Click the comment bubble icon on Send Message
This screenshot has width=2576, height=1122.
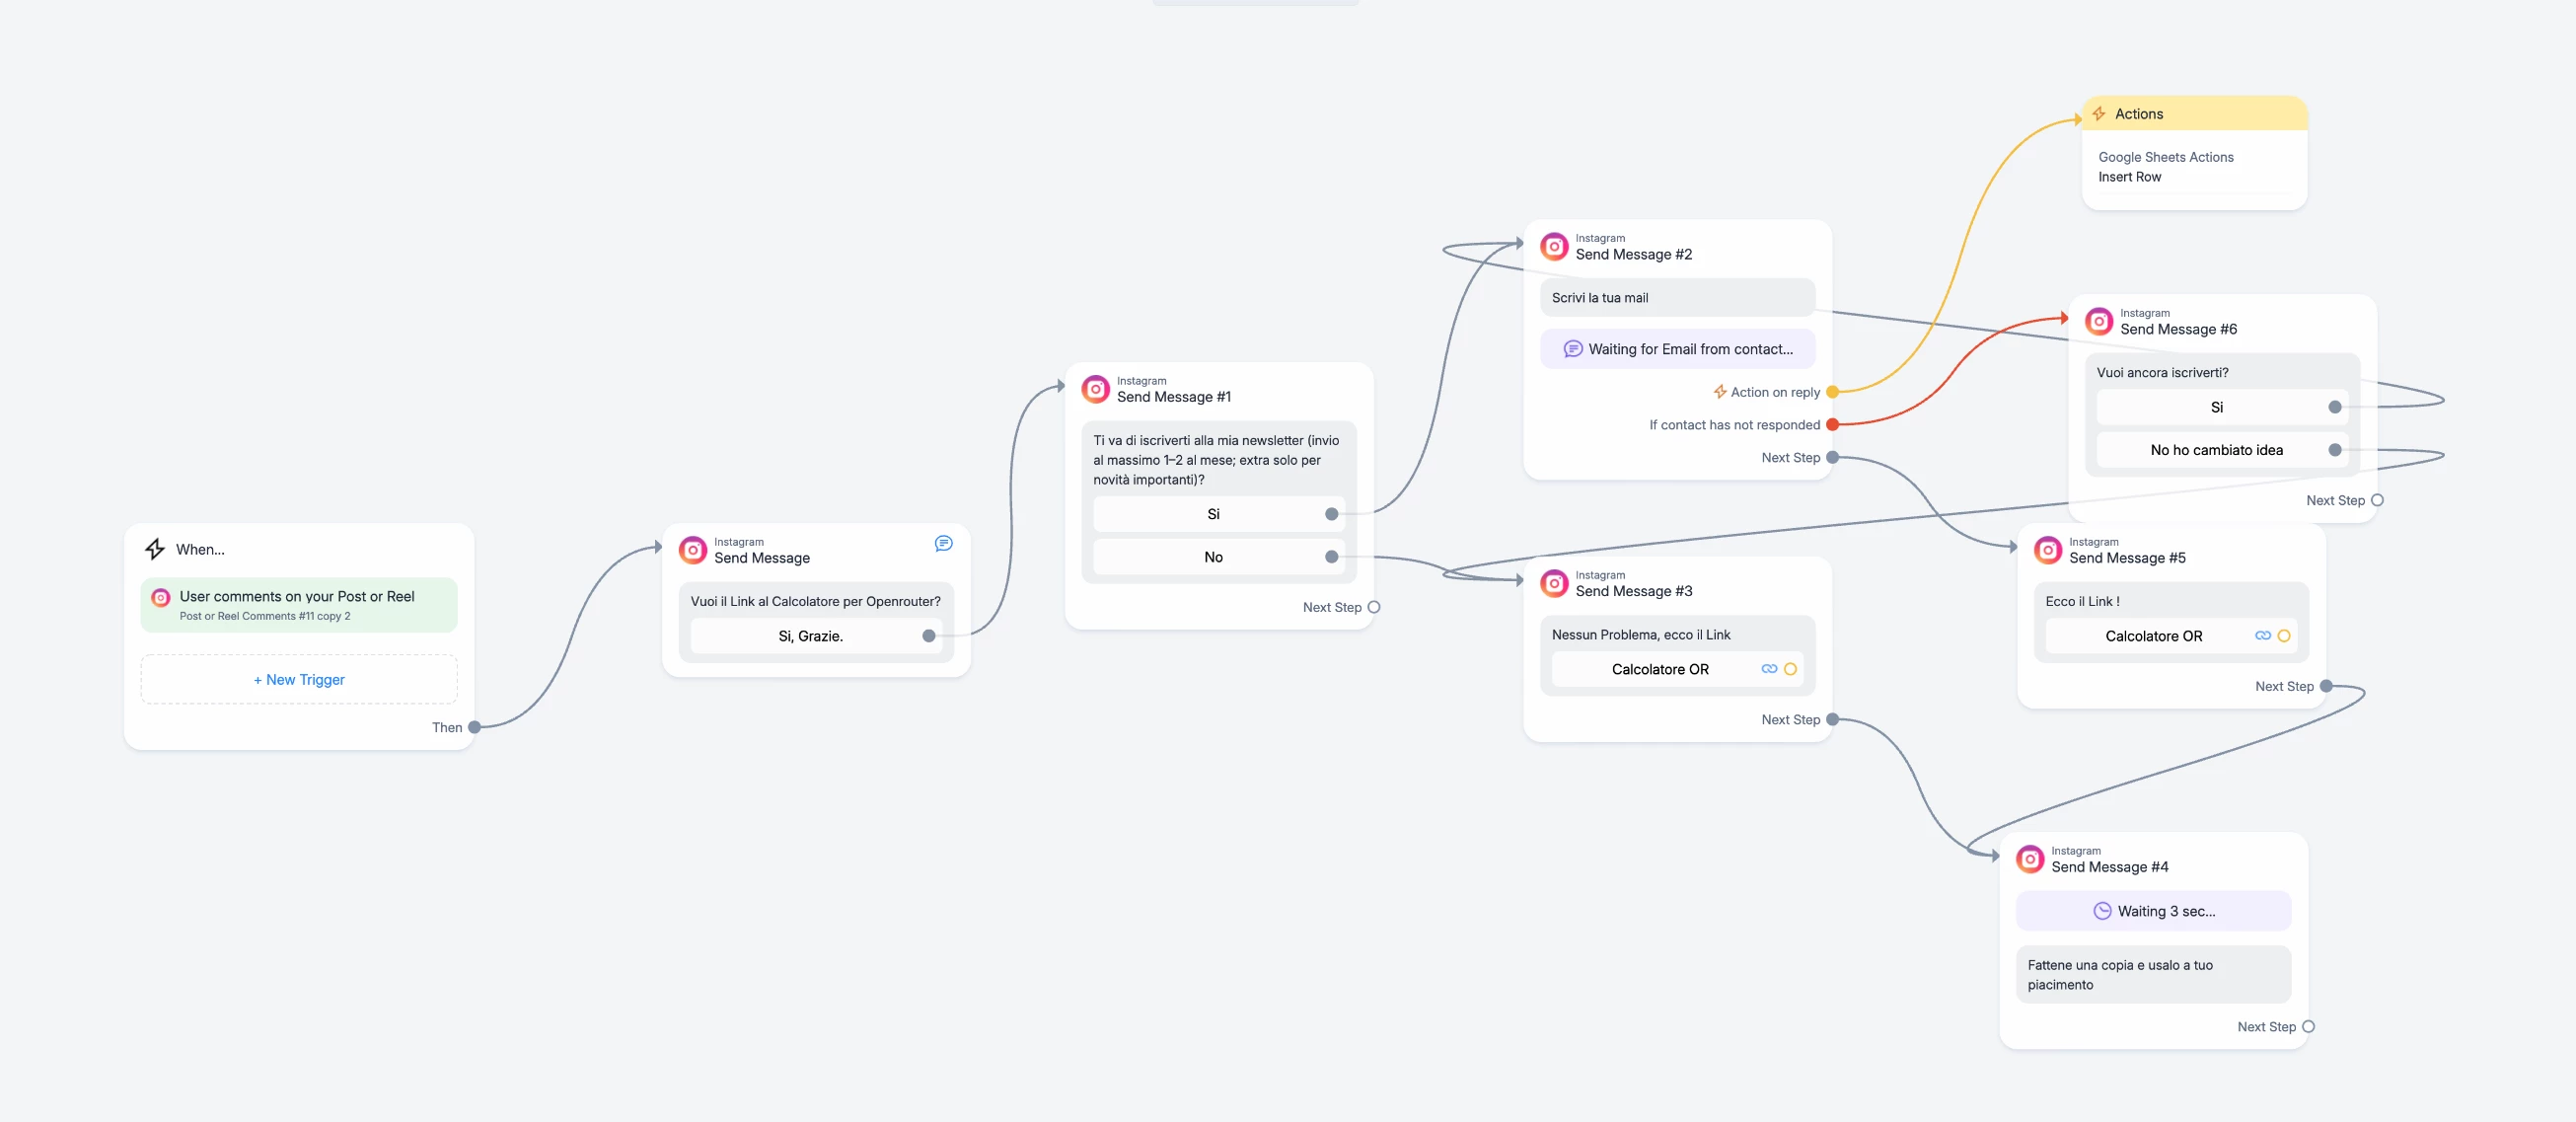coord(943,543)
